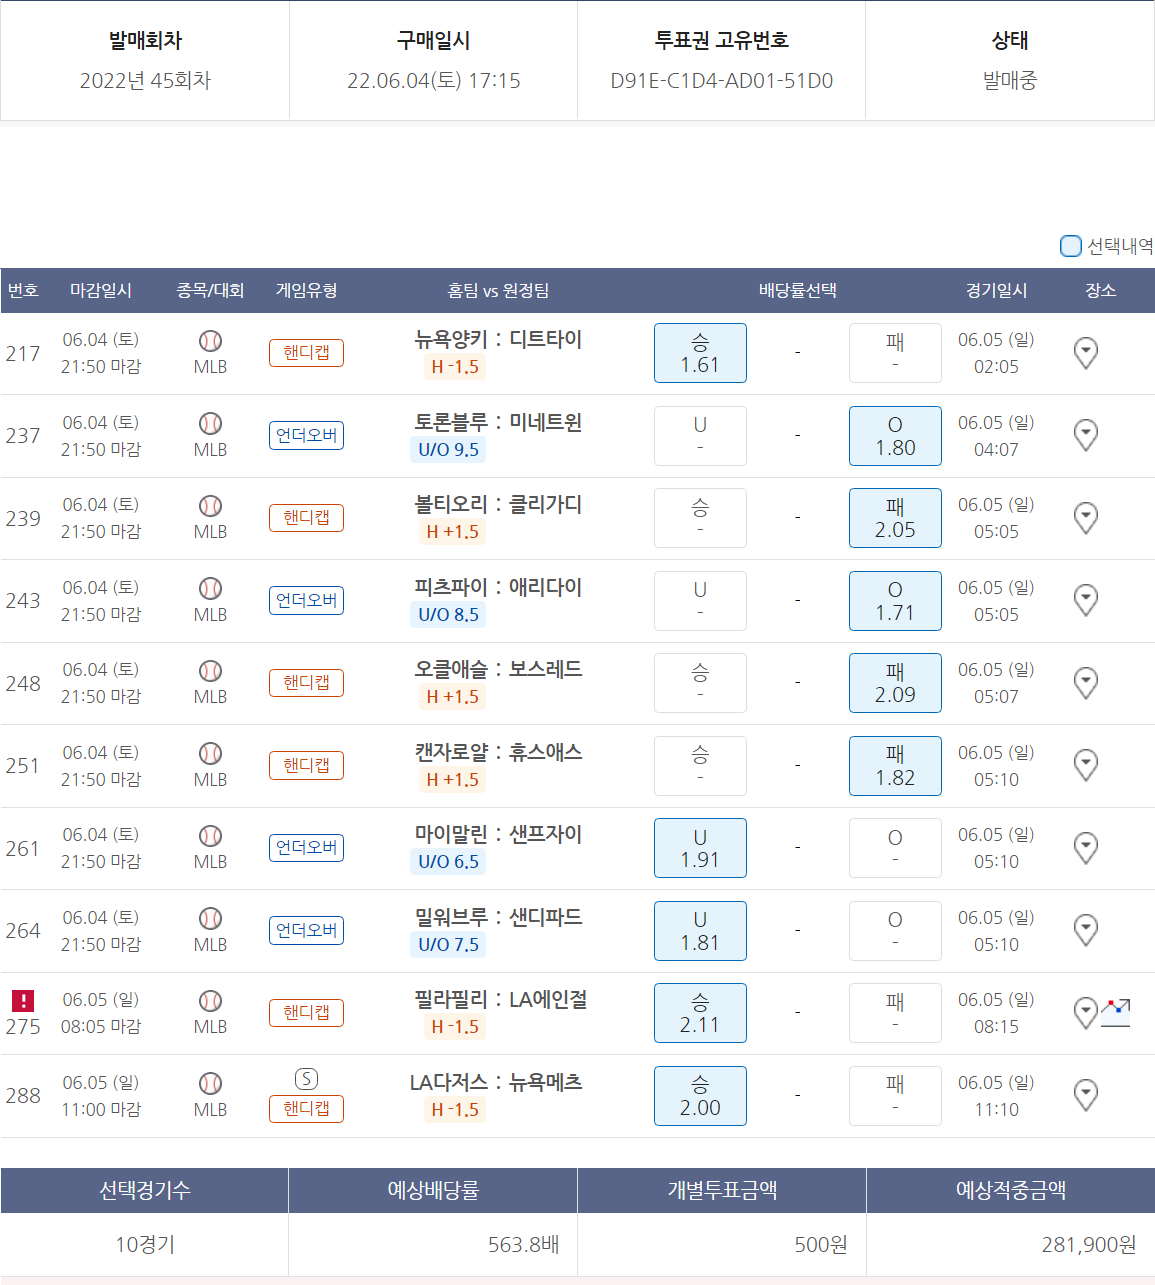Select U option for 토론블루 vs 미네트윈
Screen dimensions: 1155x1285
click(700, 436)
